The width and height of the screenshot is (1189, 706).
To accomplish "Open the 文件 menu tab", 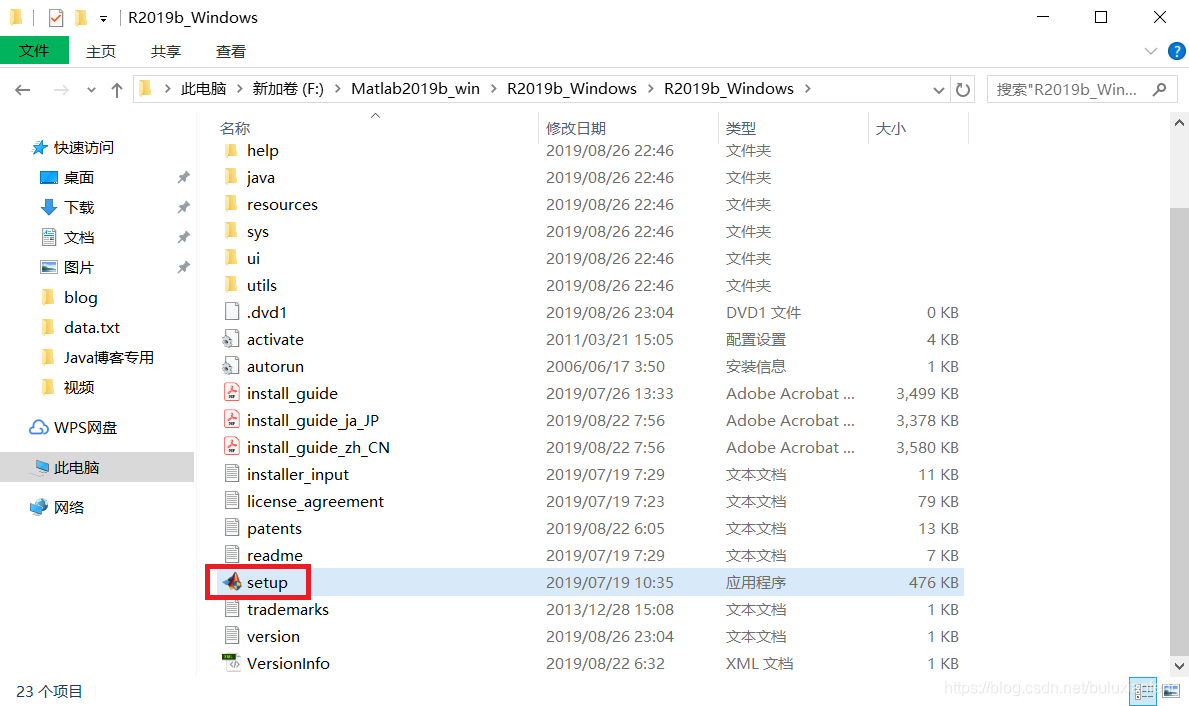I will [x=34, y=51].
